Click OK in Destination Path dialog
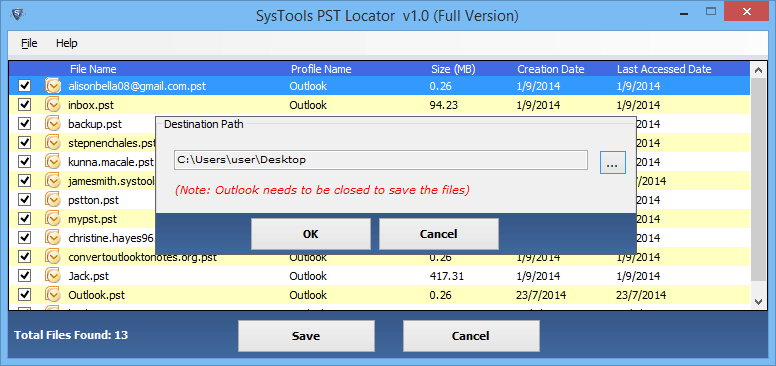This screenshot has width=776, height=366. click(x=311, y=234)
